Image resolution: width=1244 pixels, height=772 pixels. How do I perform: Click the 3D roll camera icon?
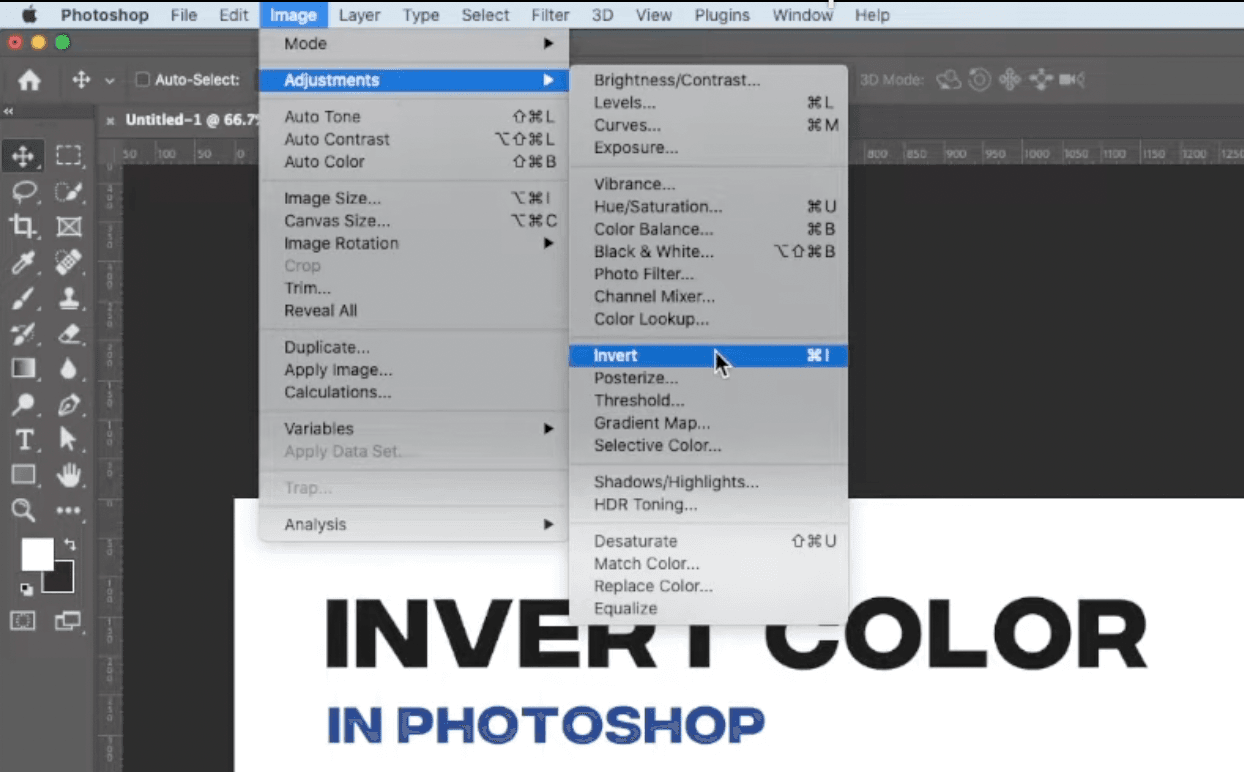(x=980, y=80)
